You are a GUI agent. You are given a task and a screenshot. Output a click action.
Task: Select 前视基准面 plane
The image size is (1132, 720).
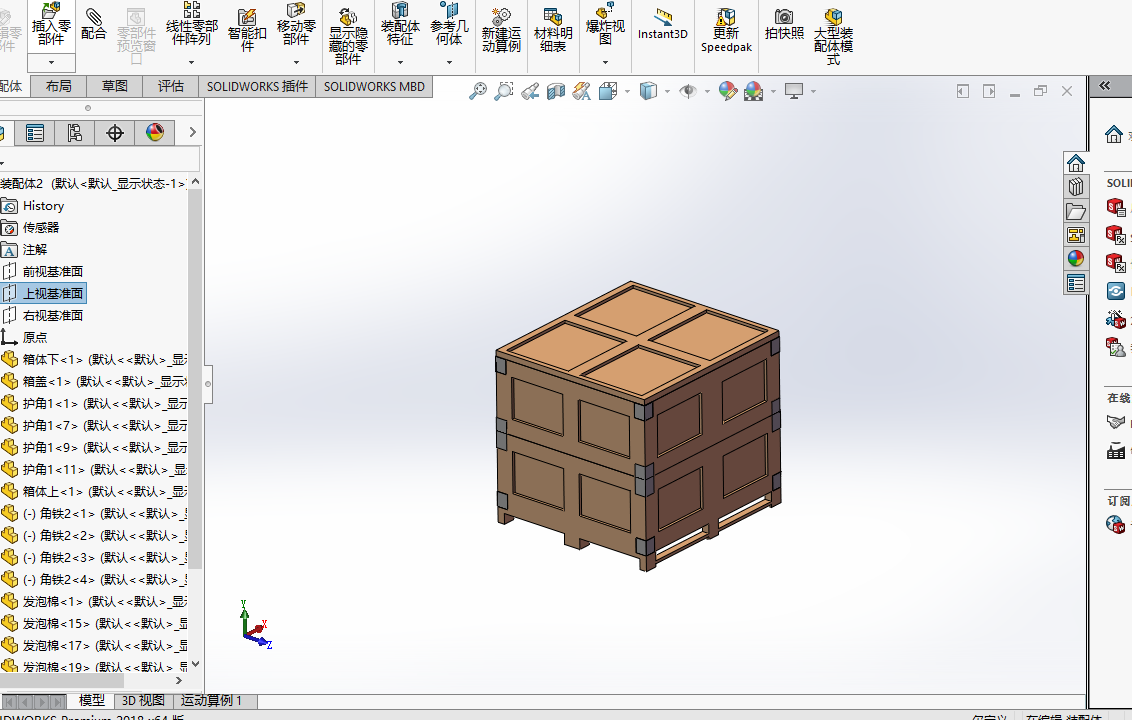pos(53,272)
